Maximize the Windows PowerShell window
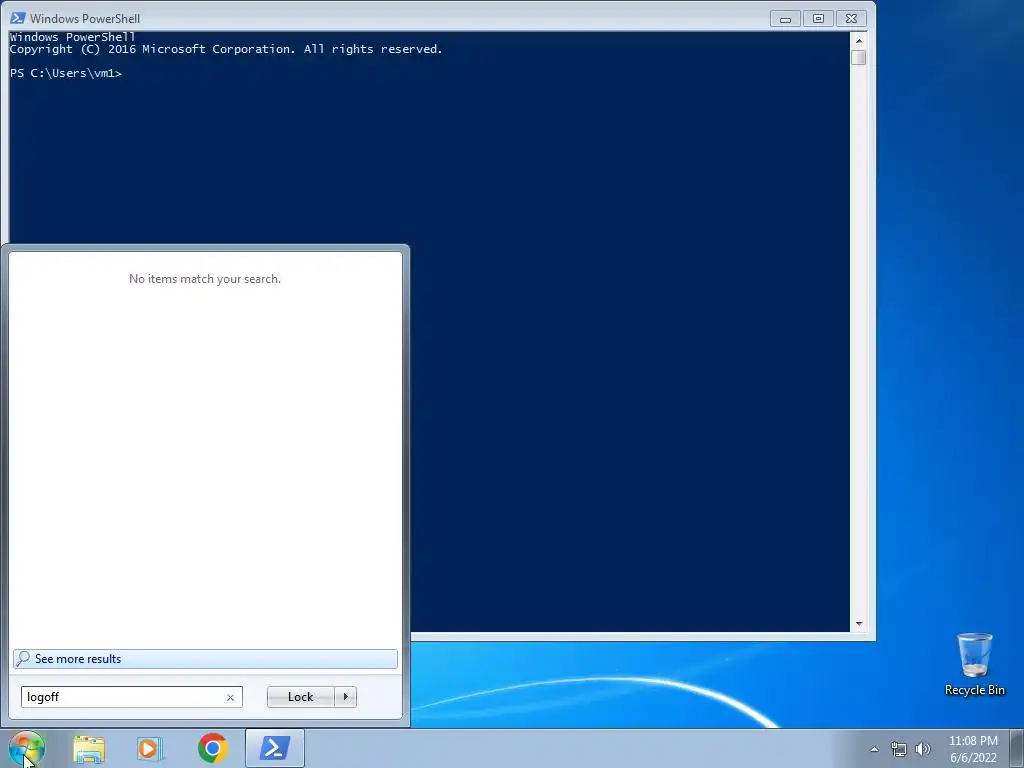 pyautogui.click(x=818, y=19)
